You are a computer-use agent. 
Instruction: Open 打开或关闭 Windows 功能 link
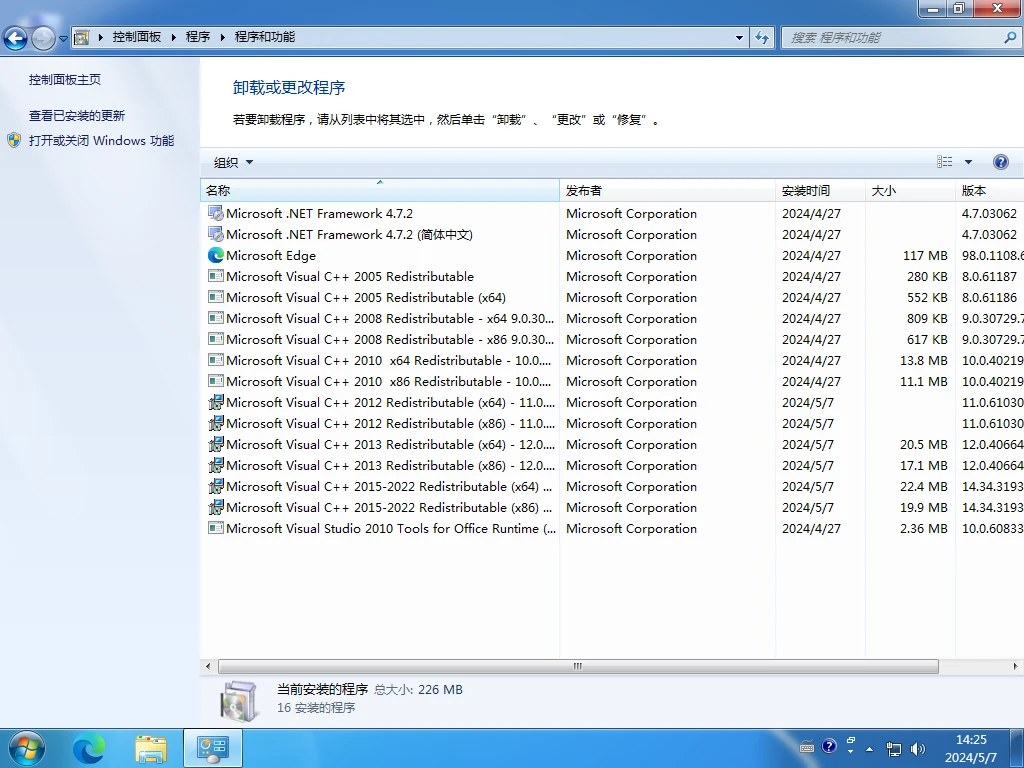tap(101, 140)
